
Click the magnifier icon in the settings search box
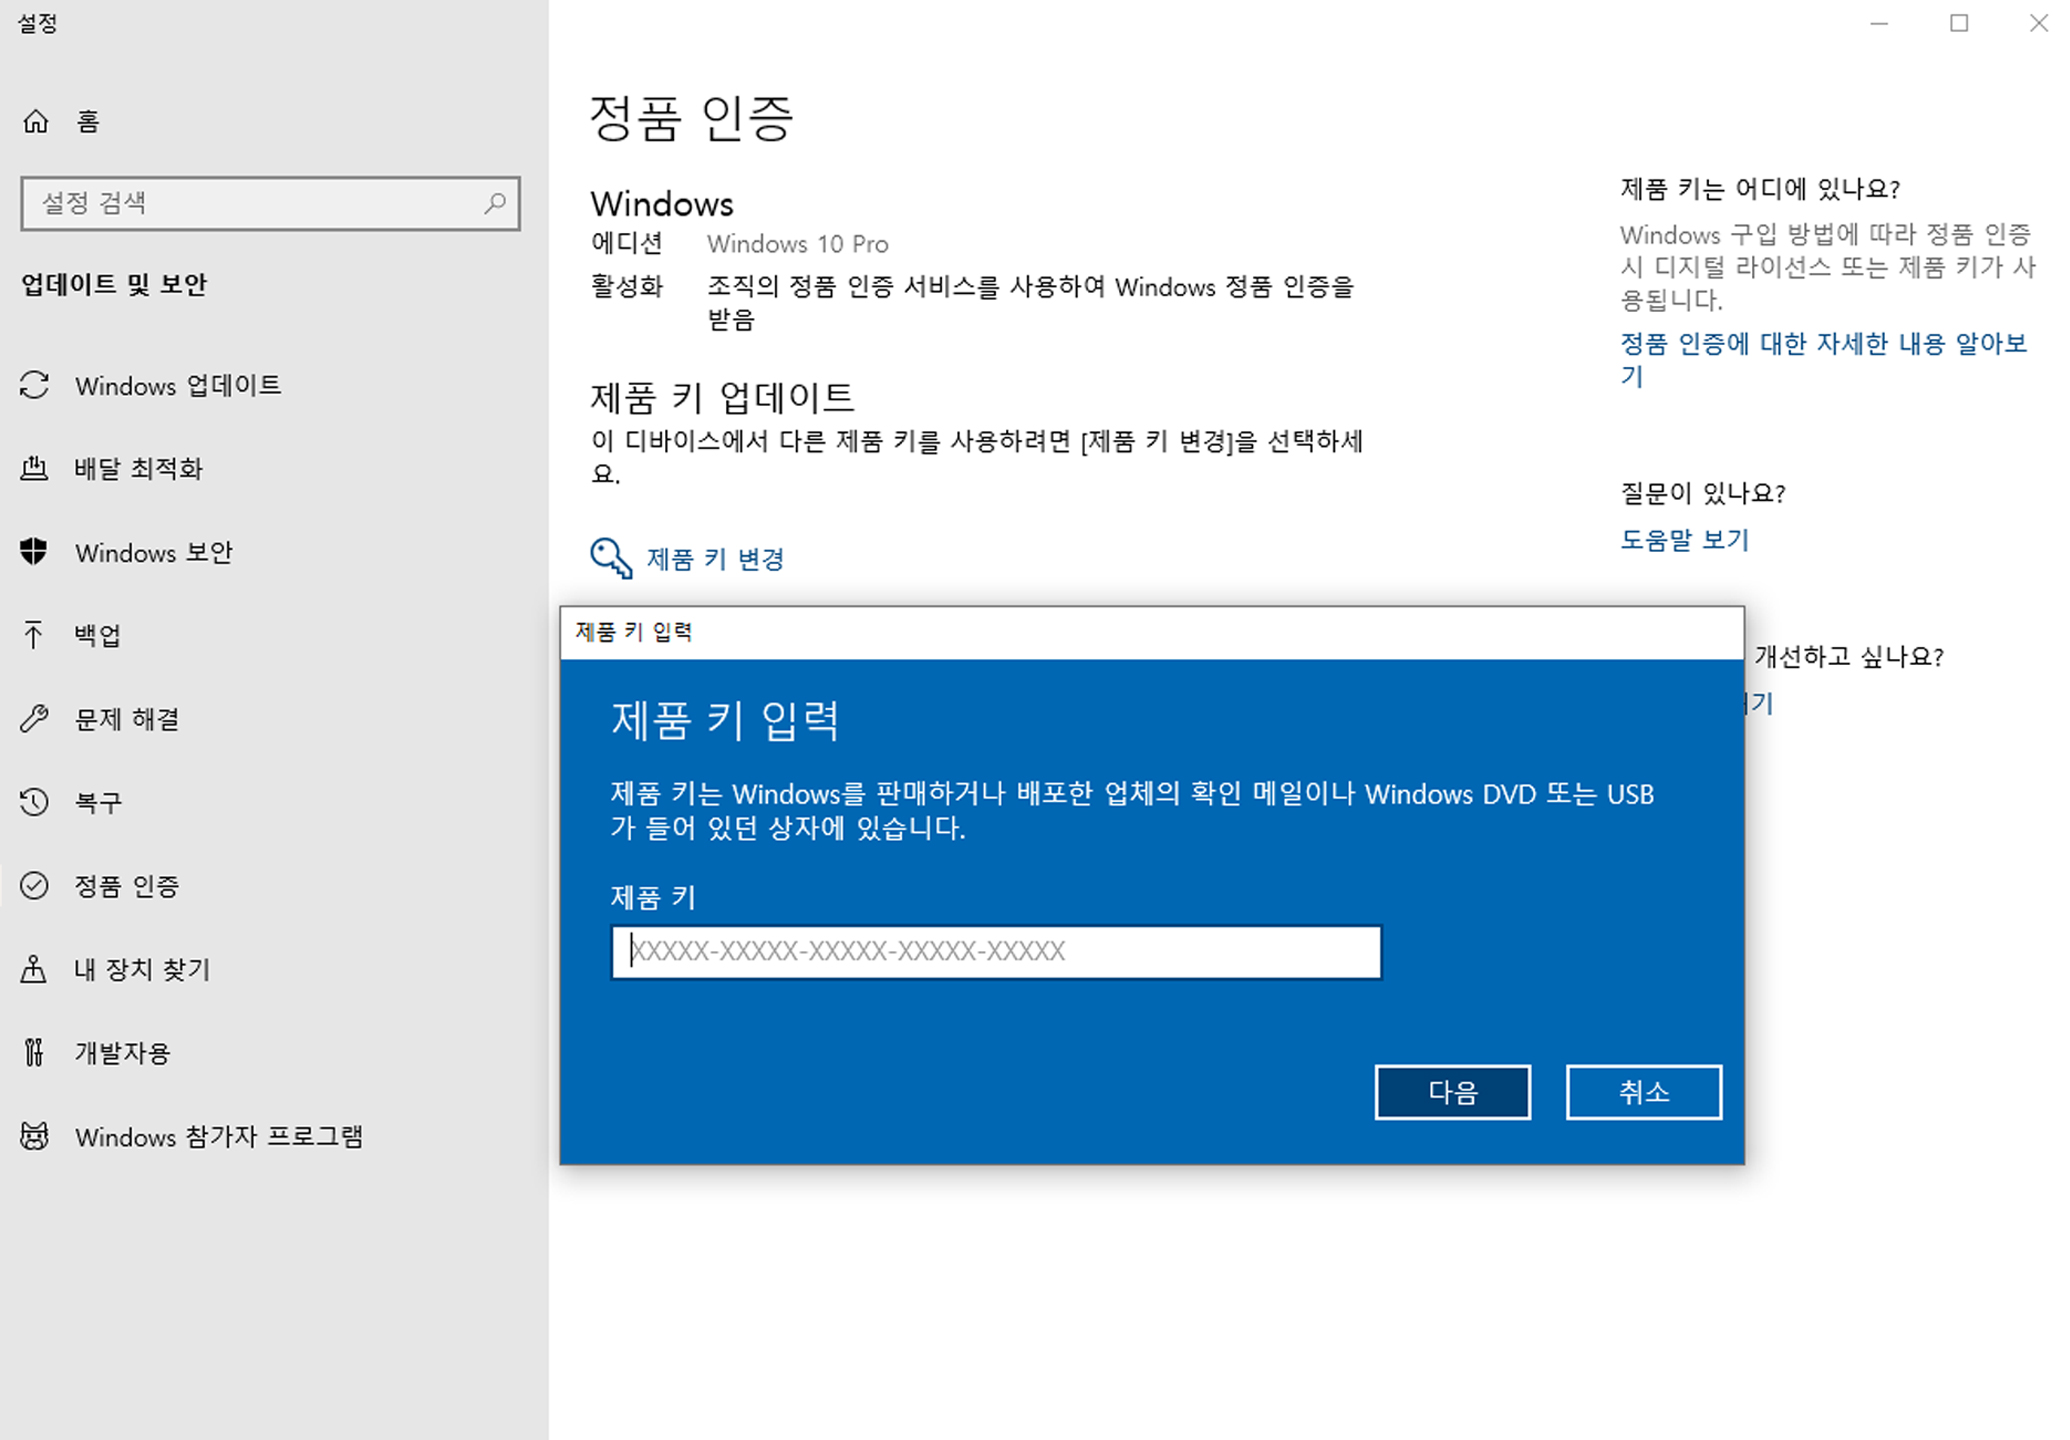[x=495, y=204]
